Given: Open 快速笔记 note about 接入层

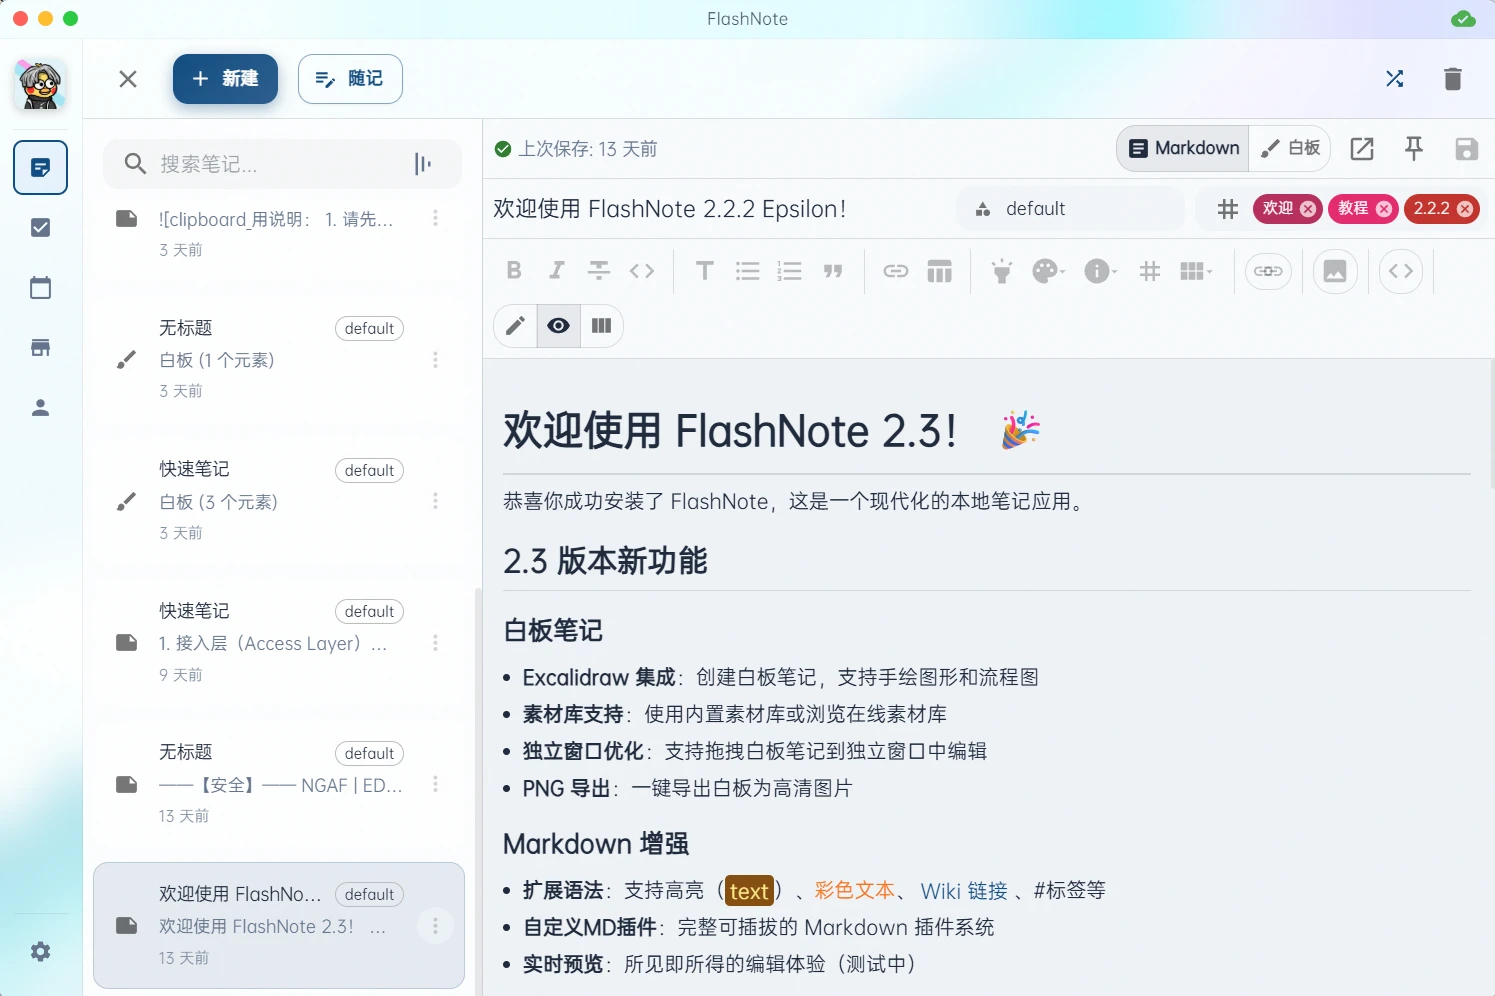Looking at the screenshot, I should click(278, 642).
